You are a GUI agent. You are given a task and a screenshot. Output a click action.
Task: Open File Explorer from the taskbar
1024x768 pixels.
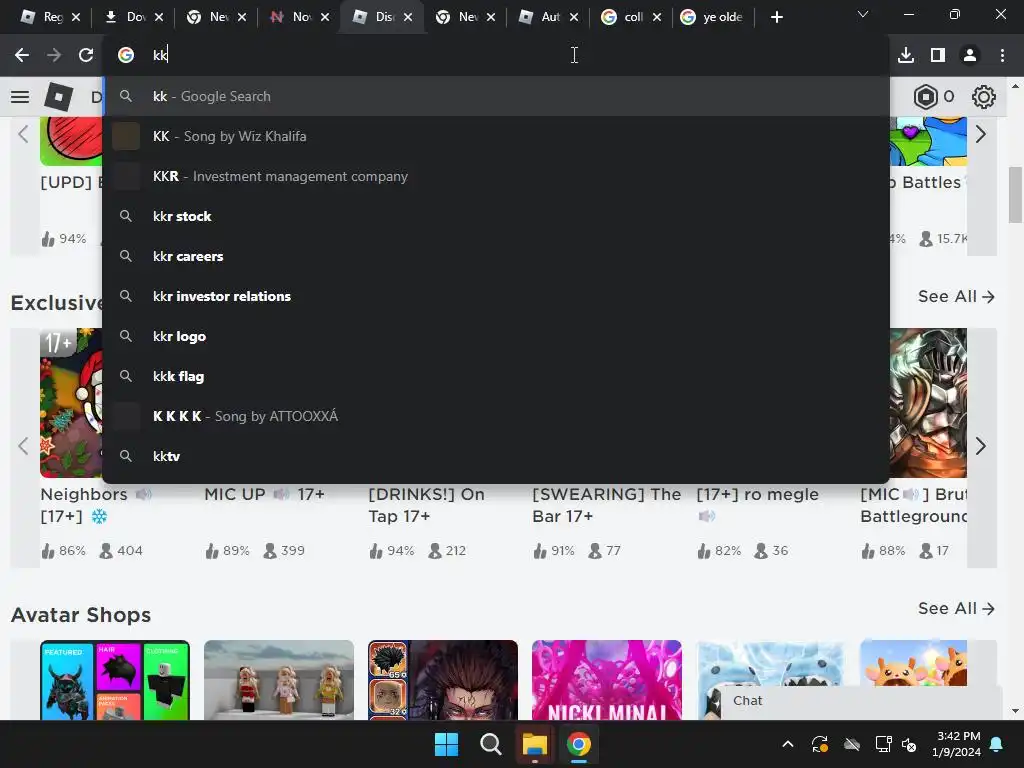click(534, 744)
